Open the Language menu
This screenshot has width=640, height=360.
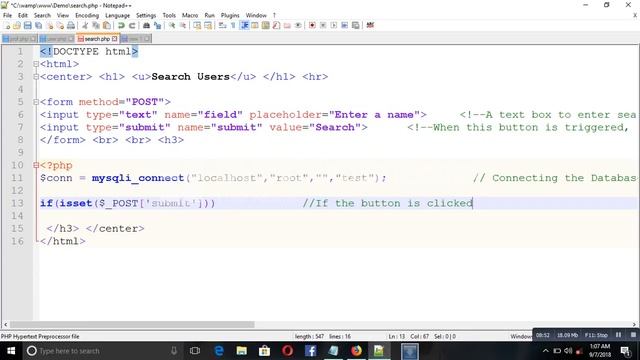coord(117,15)
